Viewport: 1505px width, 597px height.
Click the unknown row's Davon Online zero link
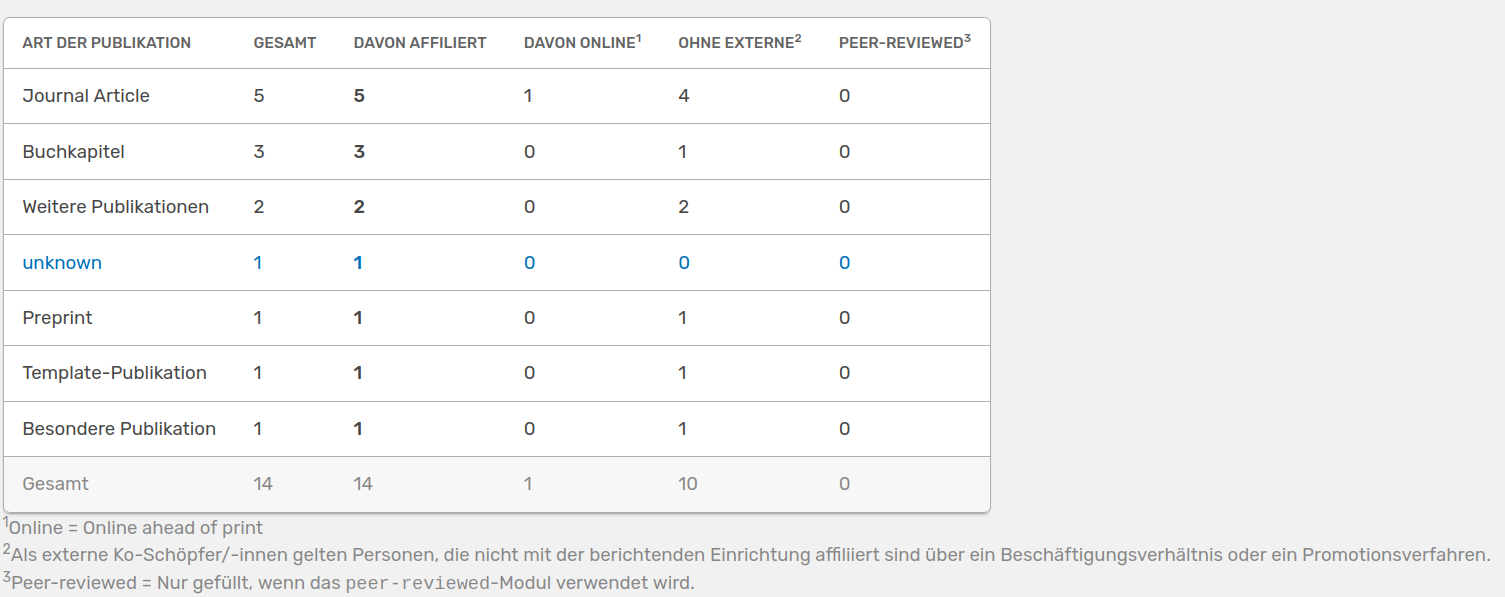[529, 263]
